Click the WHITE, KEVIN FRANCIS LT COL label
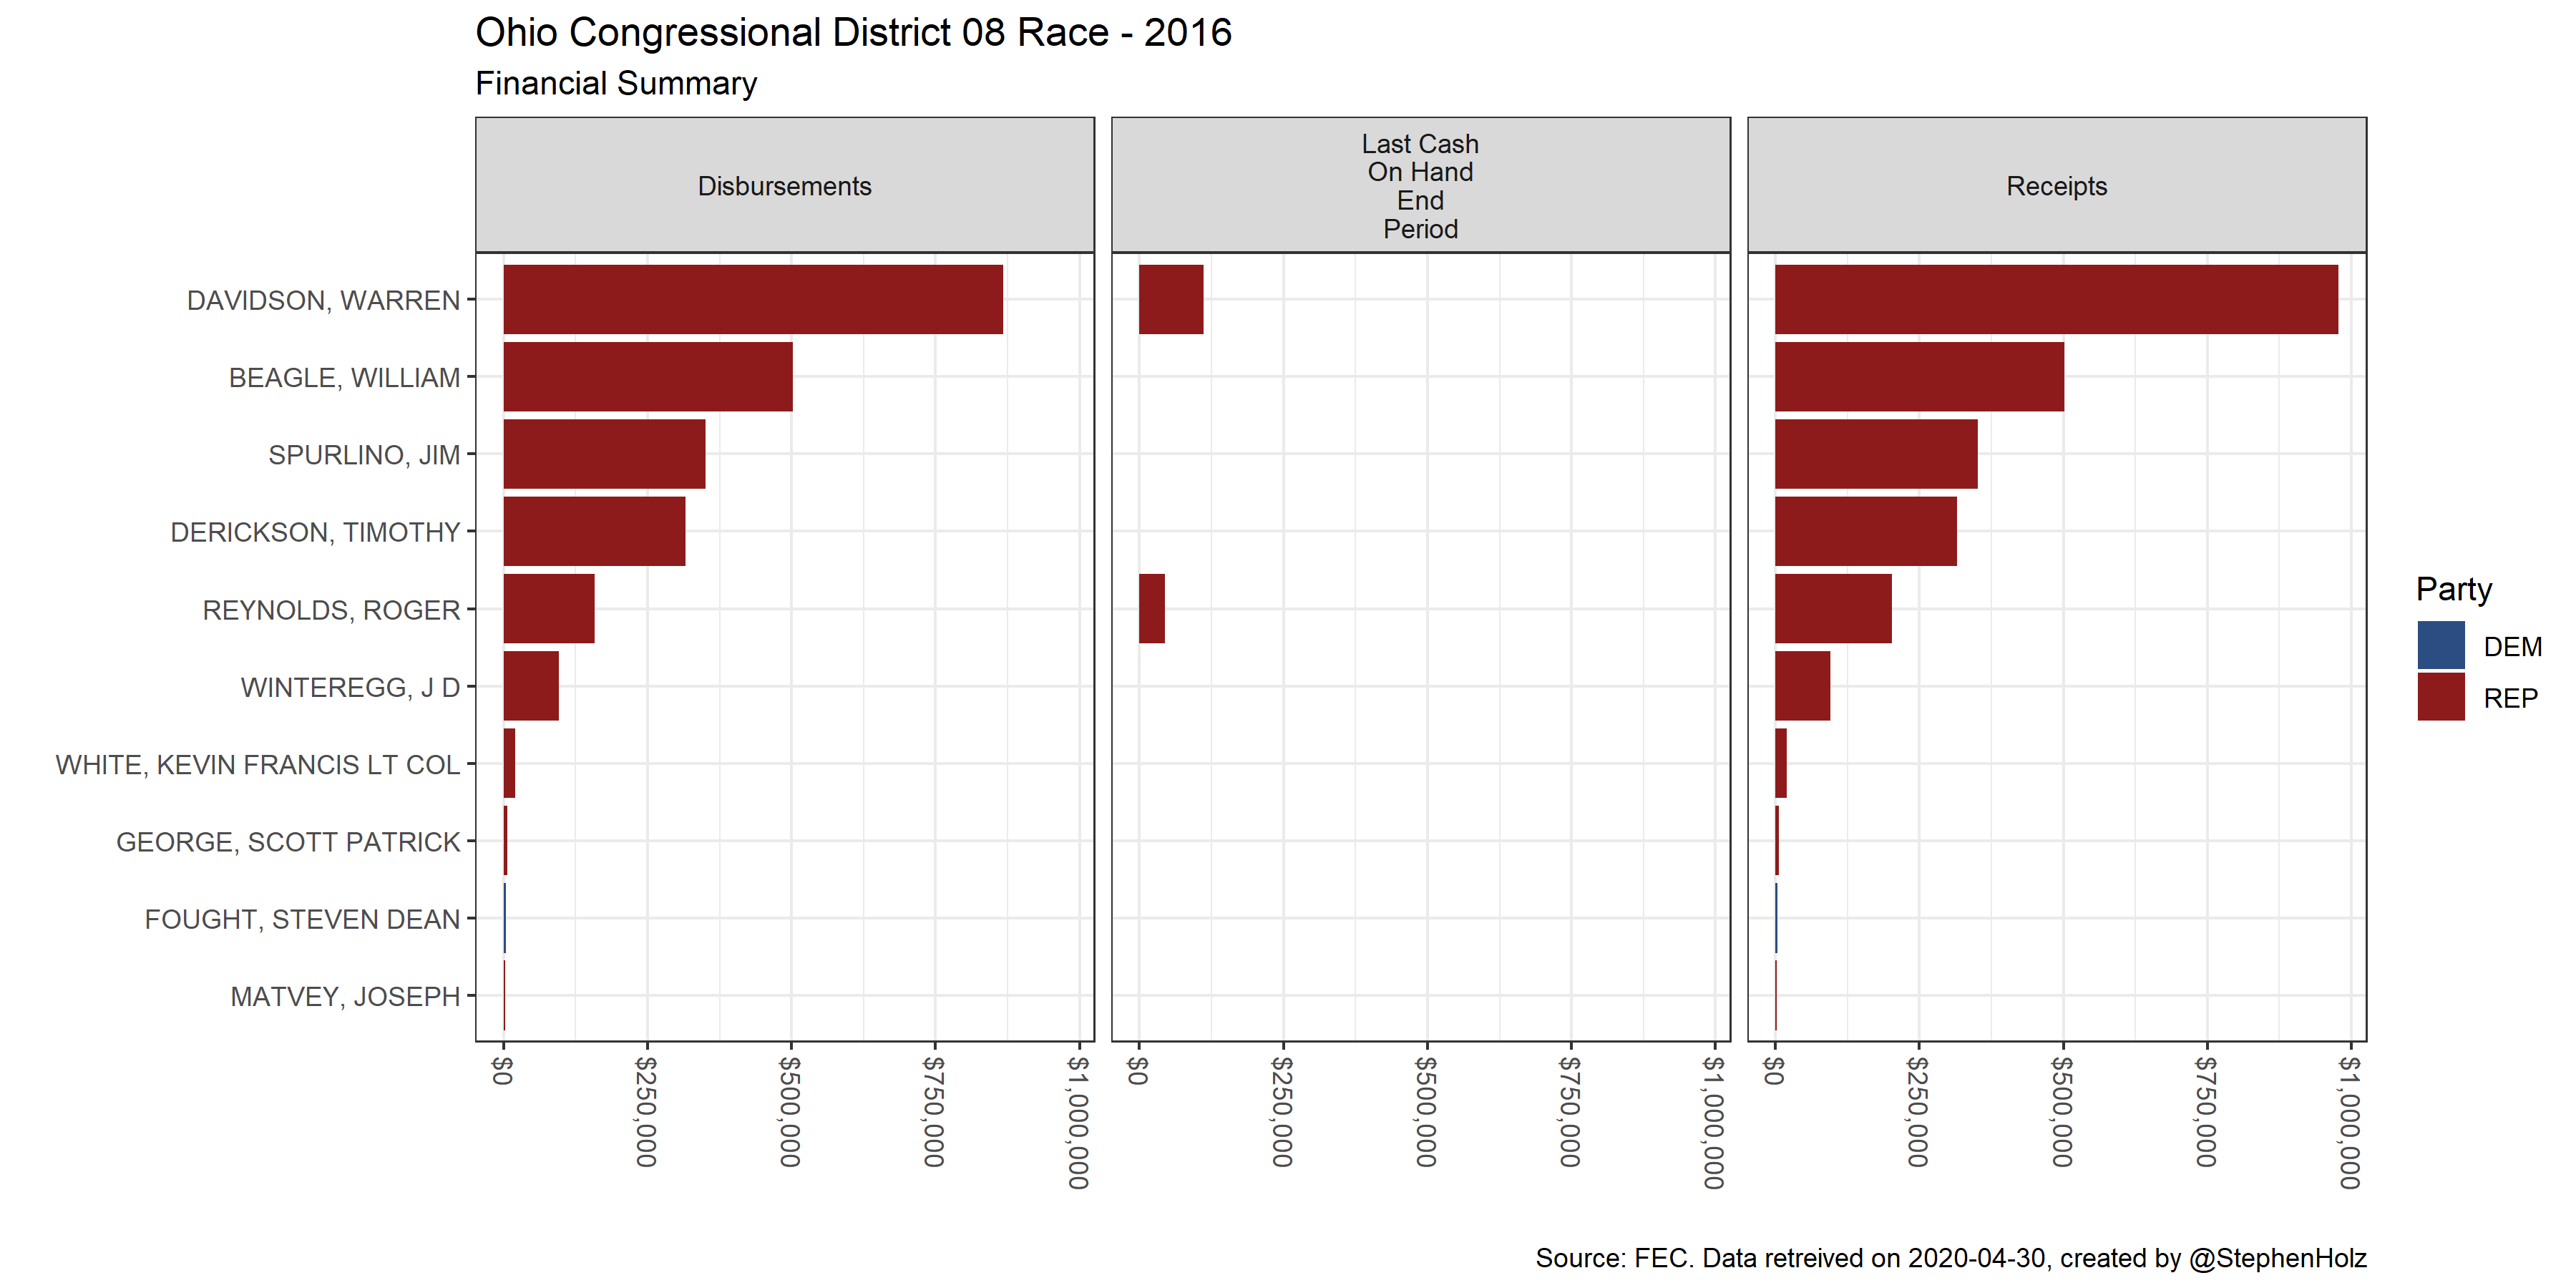The height and width of the screenshot is (1288, 2576). (x=258, y=765)
